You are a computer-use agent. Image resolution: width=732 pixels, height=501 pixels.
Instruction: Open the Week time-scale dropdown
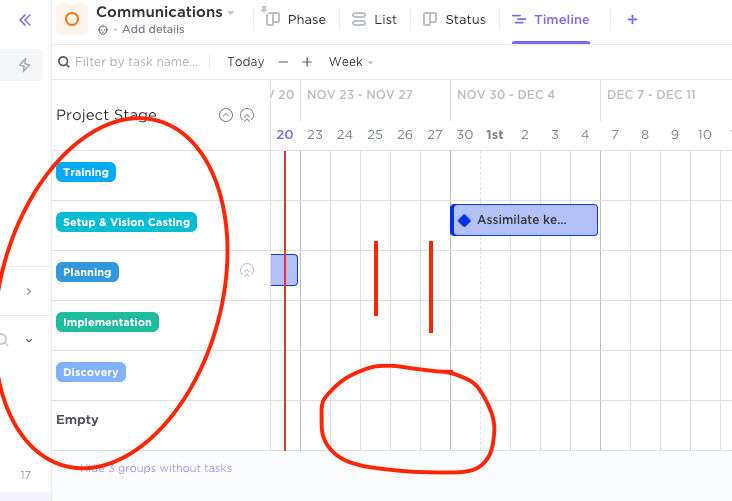(x=350, y=62)
